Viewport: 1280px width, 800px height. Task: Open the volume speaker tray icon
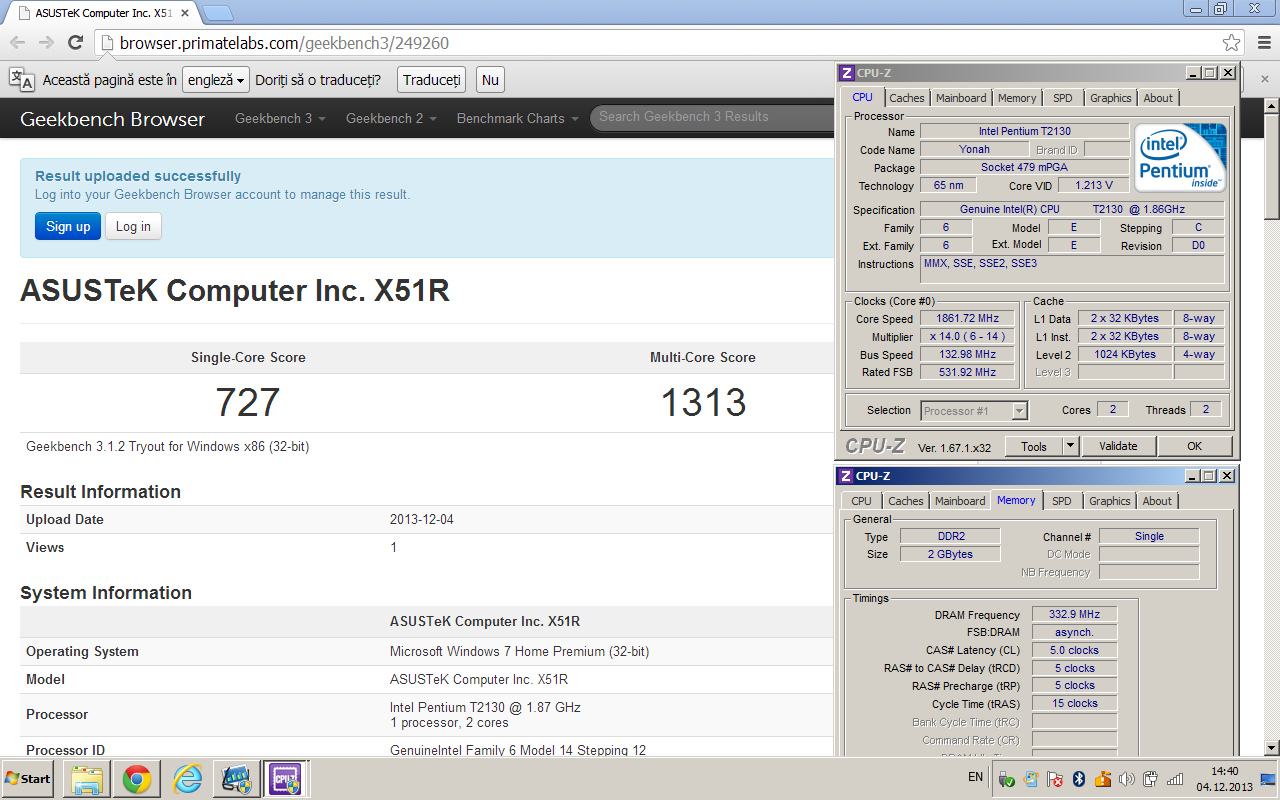point(1127,779)
